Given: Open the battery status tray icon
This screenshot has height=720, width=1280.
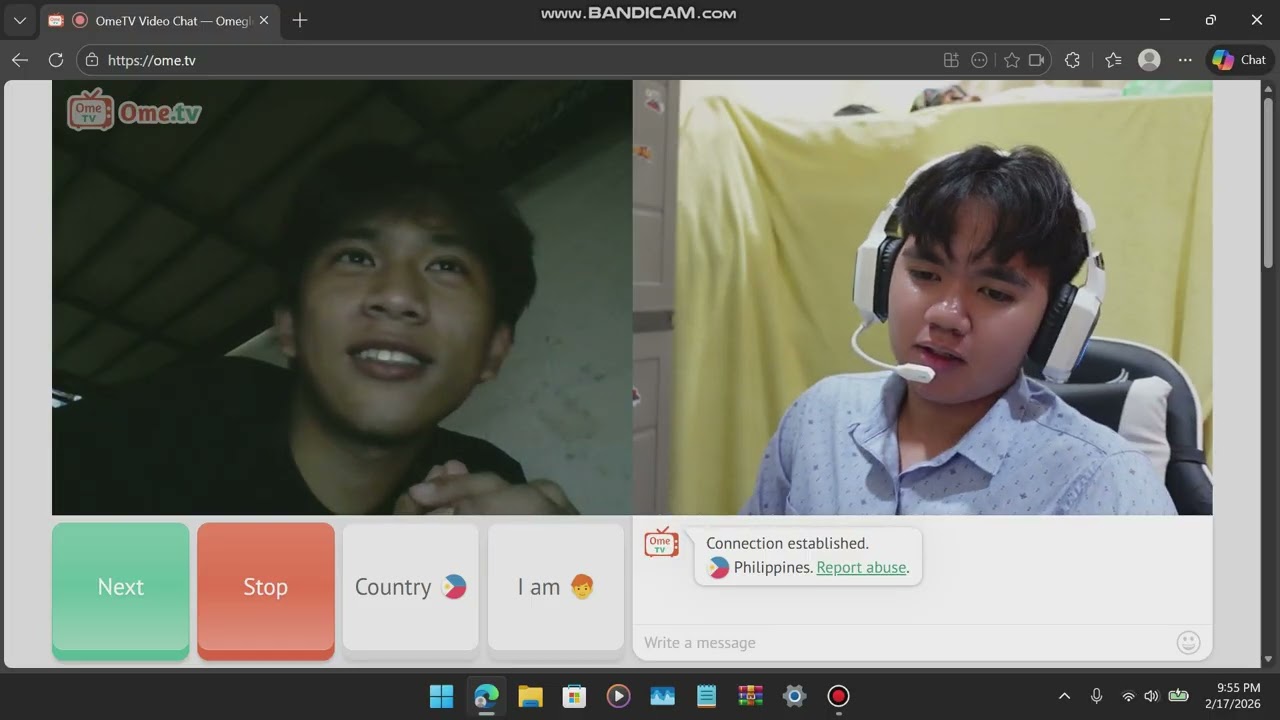Looking at the screenshot, I should (x=1179, y=696).
